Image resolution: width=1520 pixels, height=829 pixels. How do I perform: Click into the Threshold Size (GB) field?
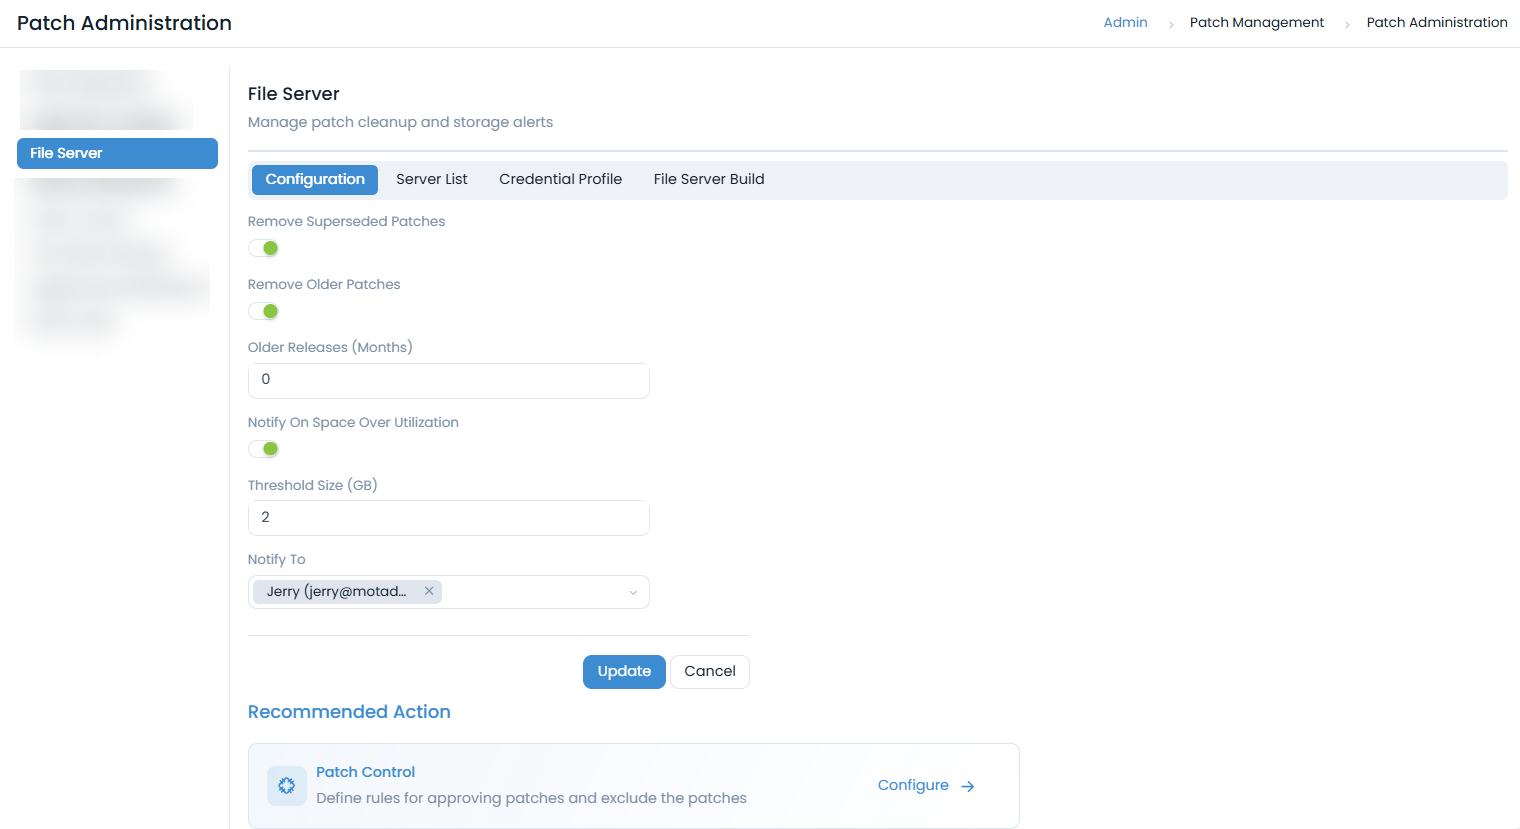click(x=448, y=518)
